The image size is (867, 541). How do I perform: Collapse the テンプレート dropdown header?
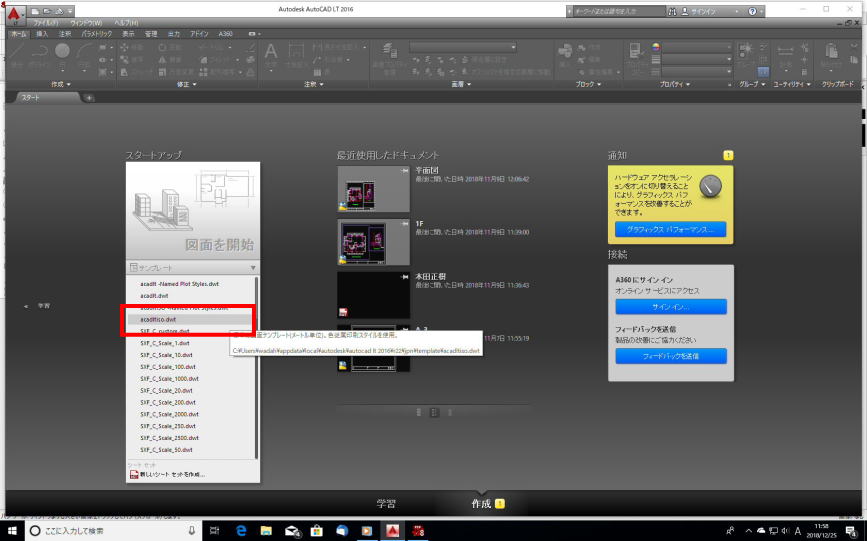coord(193,268)
